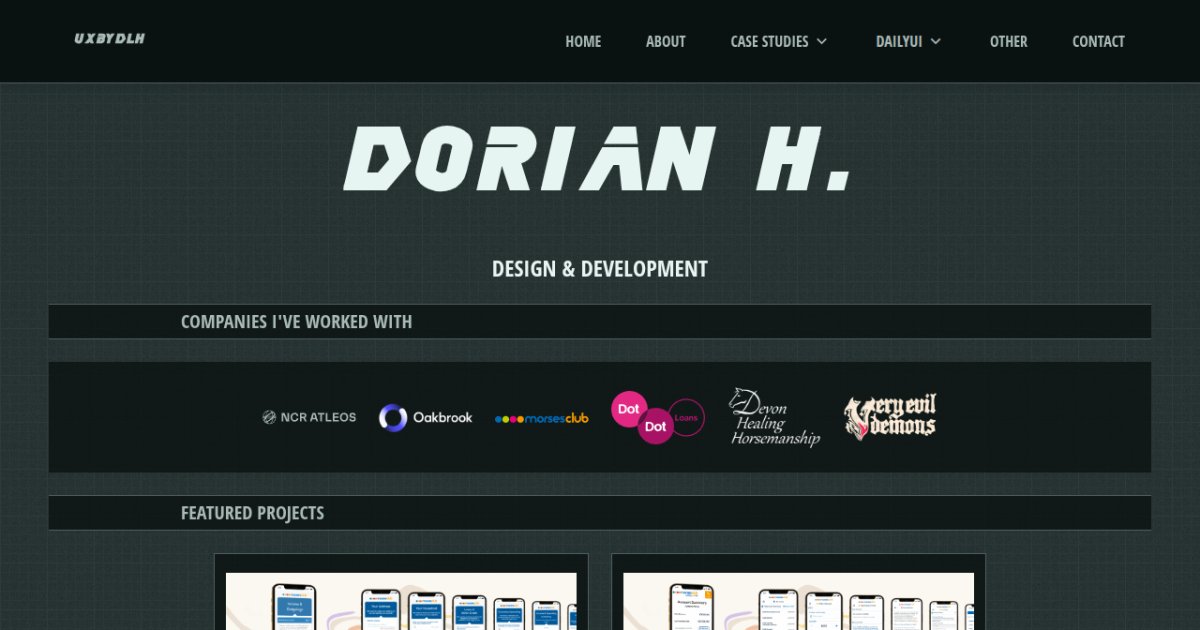
Task: Open the first featured project thumbnail
Action: [x=401, y=600]
